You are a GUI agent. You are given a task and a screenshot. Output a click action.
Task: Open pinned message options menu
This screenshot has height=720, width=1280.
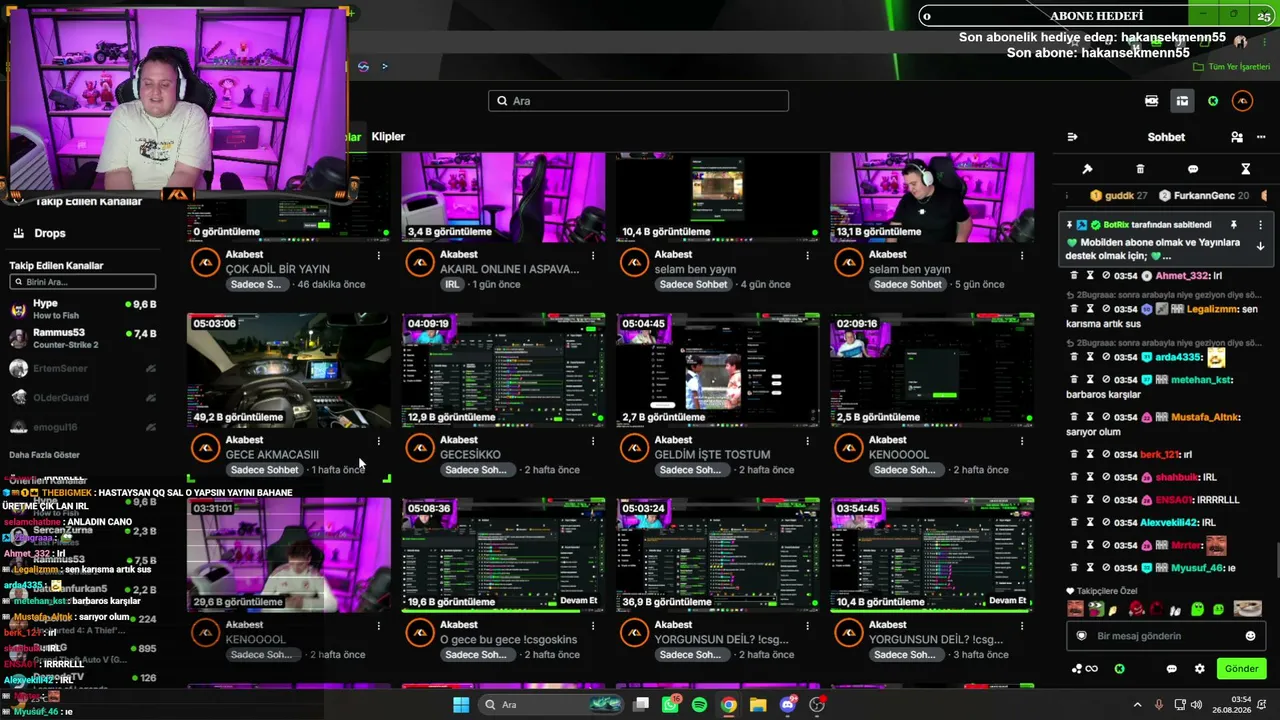click(1260, 225)
